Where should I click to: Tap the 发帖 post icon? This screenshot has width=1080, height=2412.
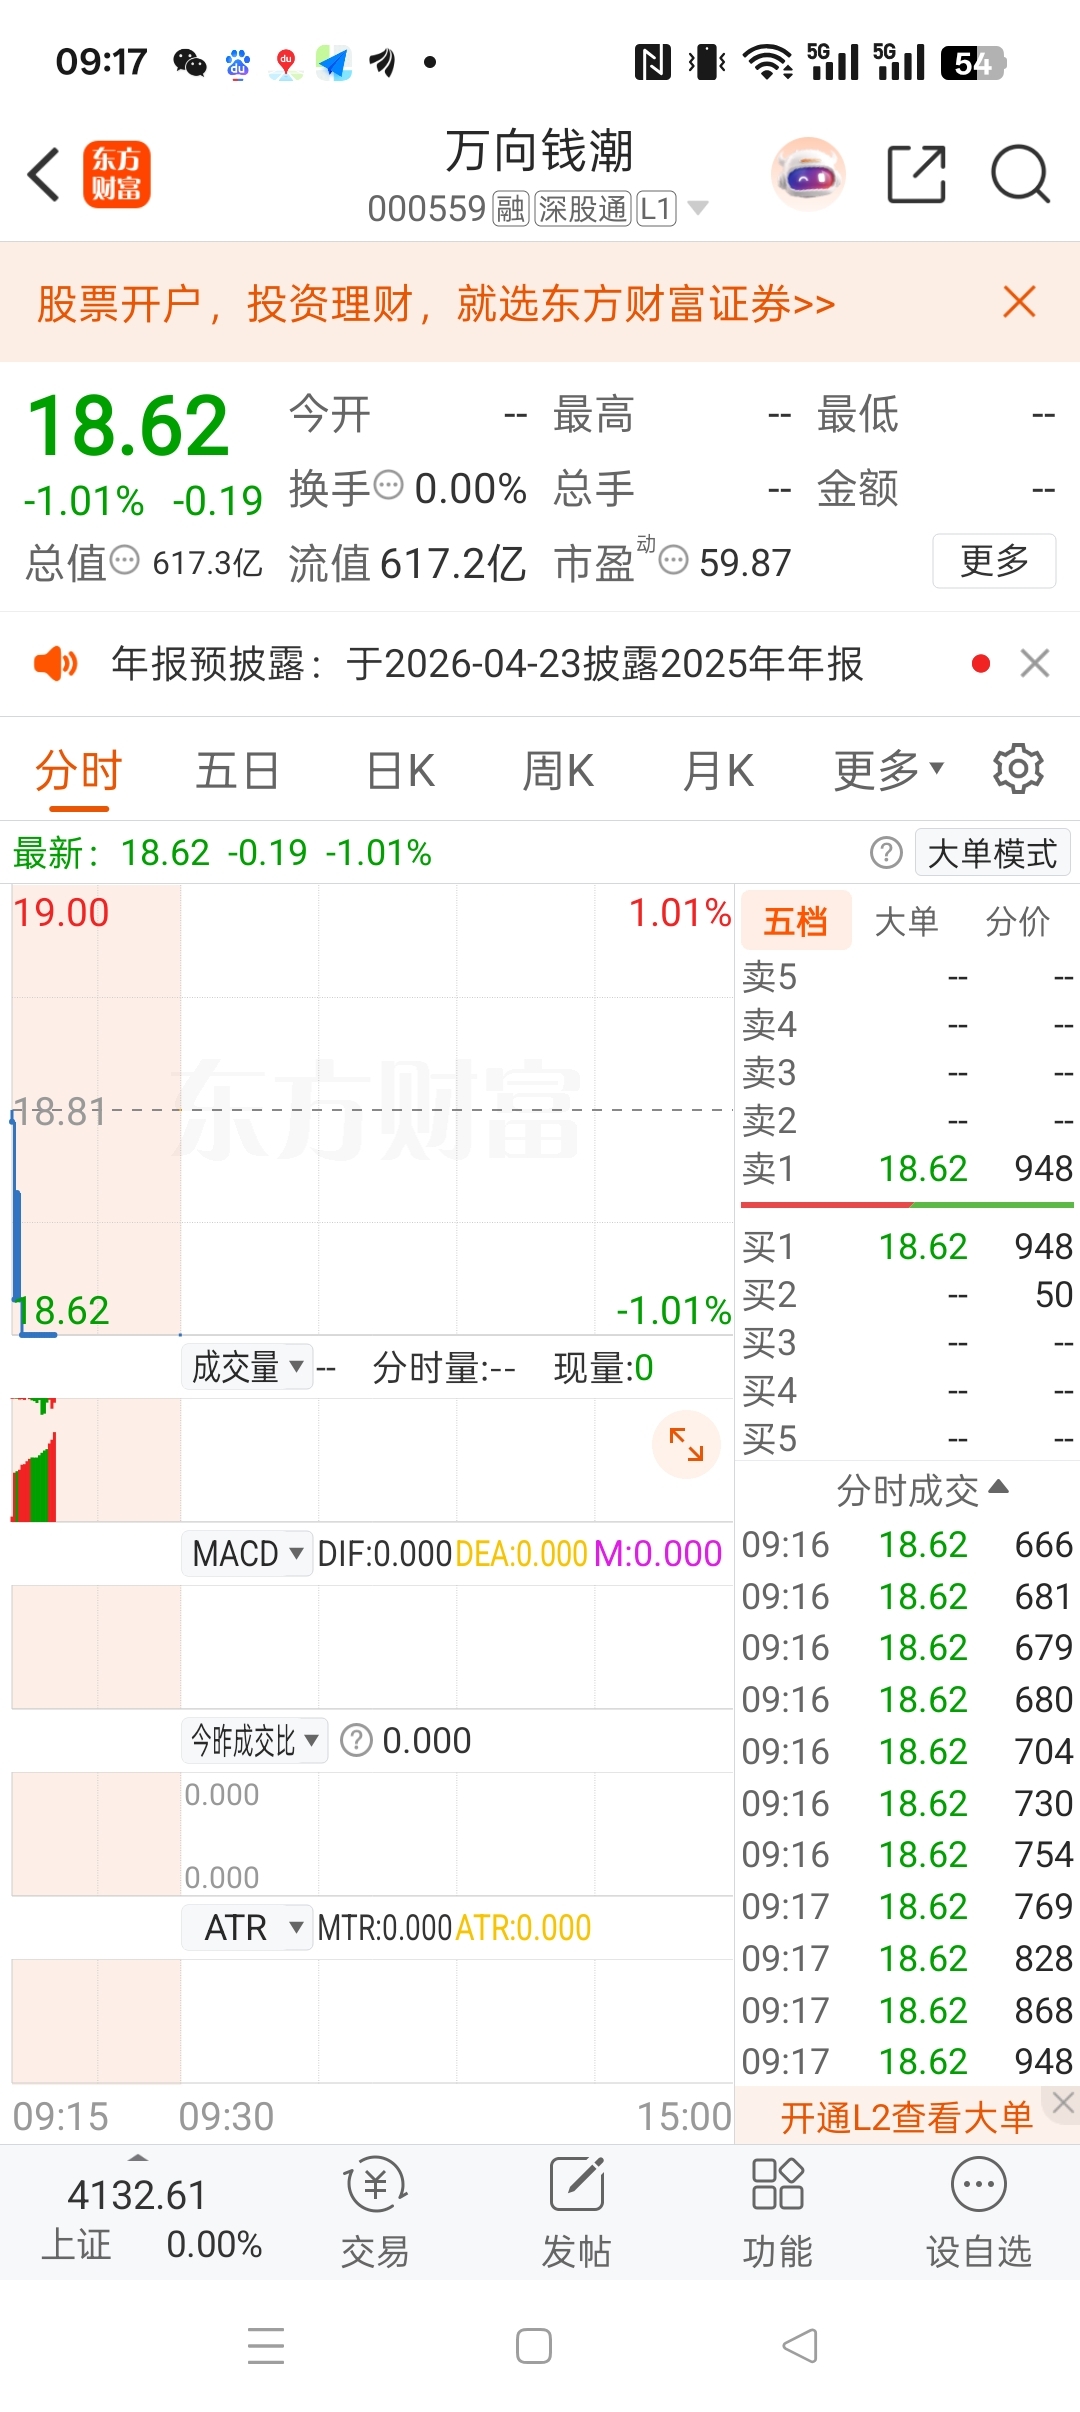(577, 2212)
